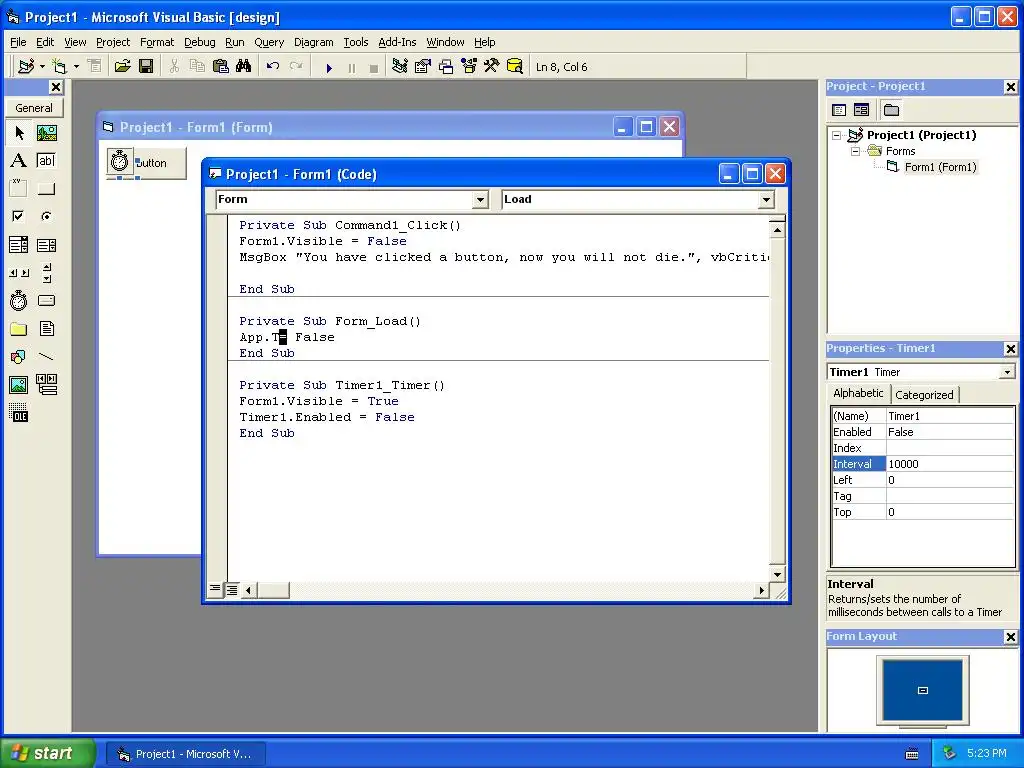Image resolution: width=1024 pixels, height=768 pixels.
Task: Open the Add Form dropdown arrow
Action: pos(76,67)
